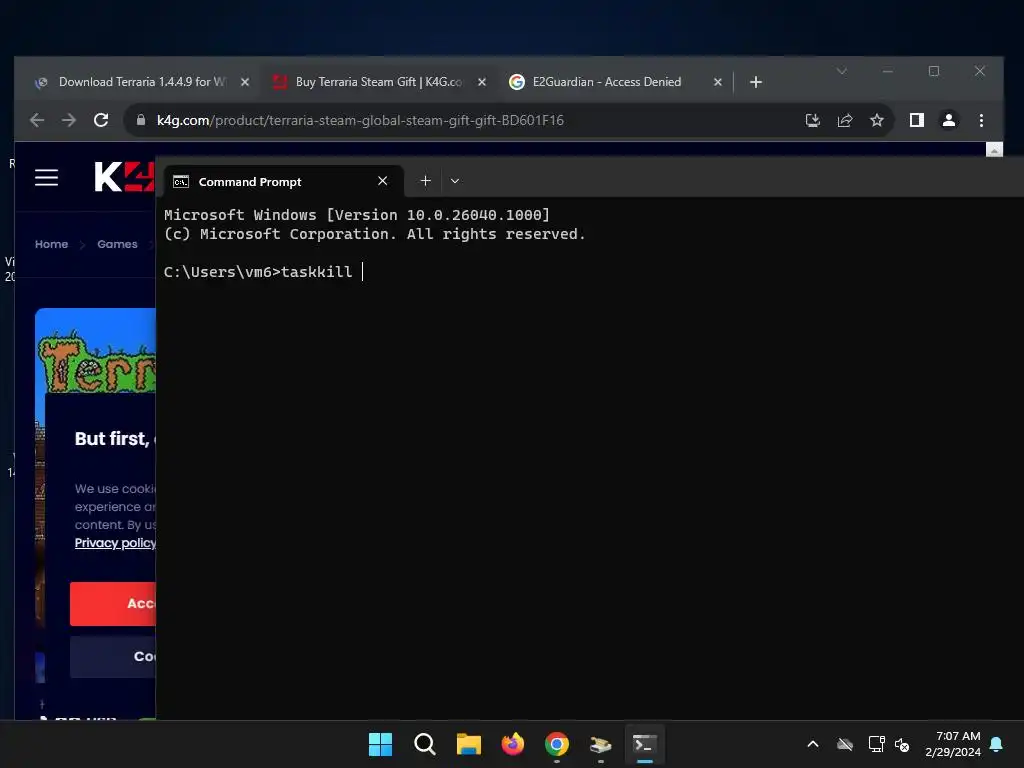This screenshot has width=1024, height=768.
Task: Open notifications bell icon
Action: click(x=996, y=744)
